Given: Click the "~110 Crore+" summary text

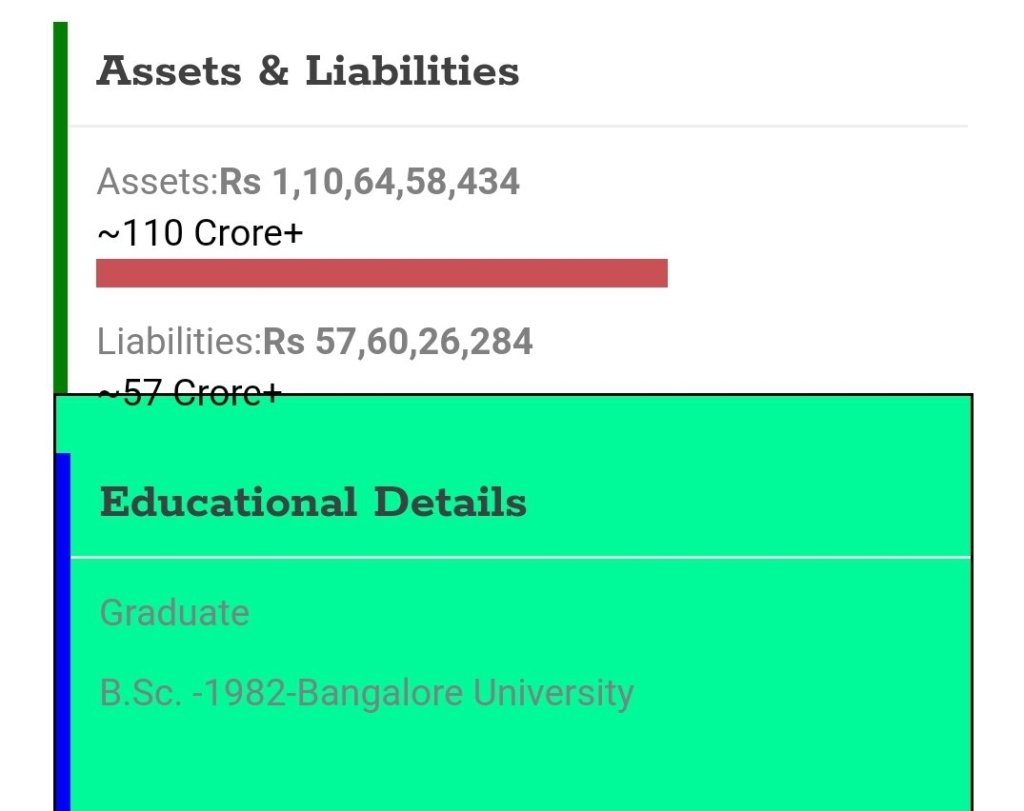Looking at the screenshot, I should coord(200,233).
